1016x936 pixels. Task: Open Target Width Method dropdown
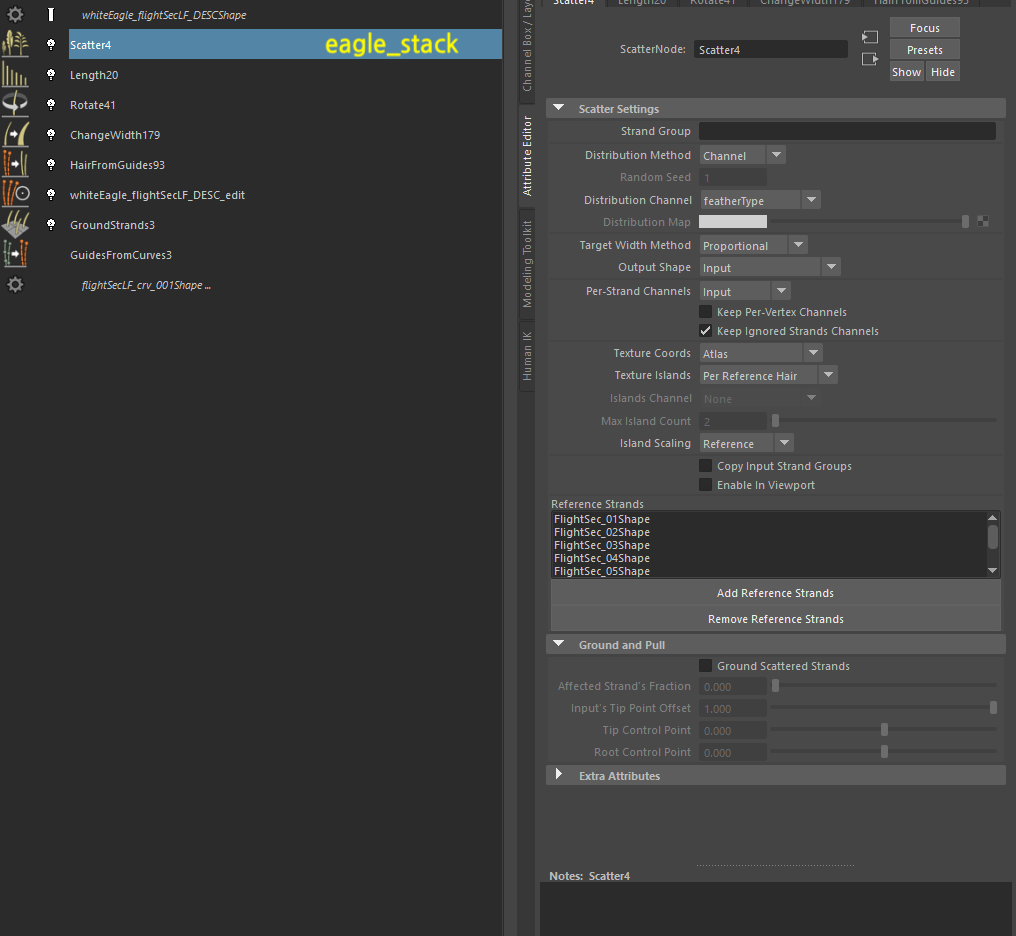754,245
